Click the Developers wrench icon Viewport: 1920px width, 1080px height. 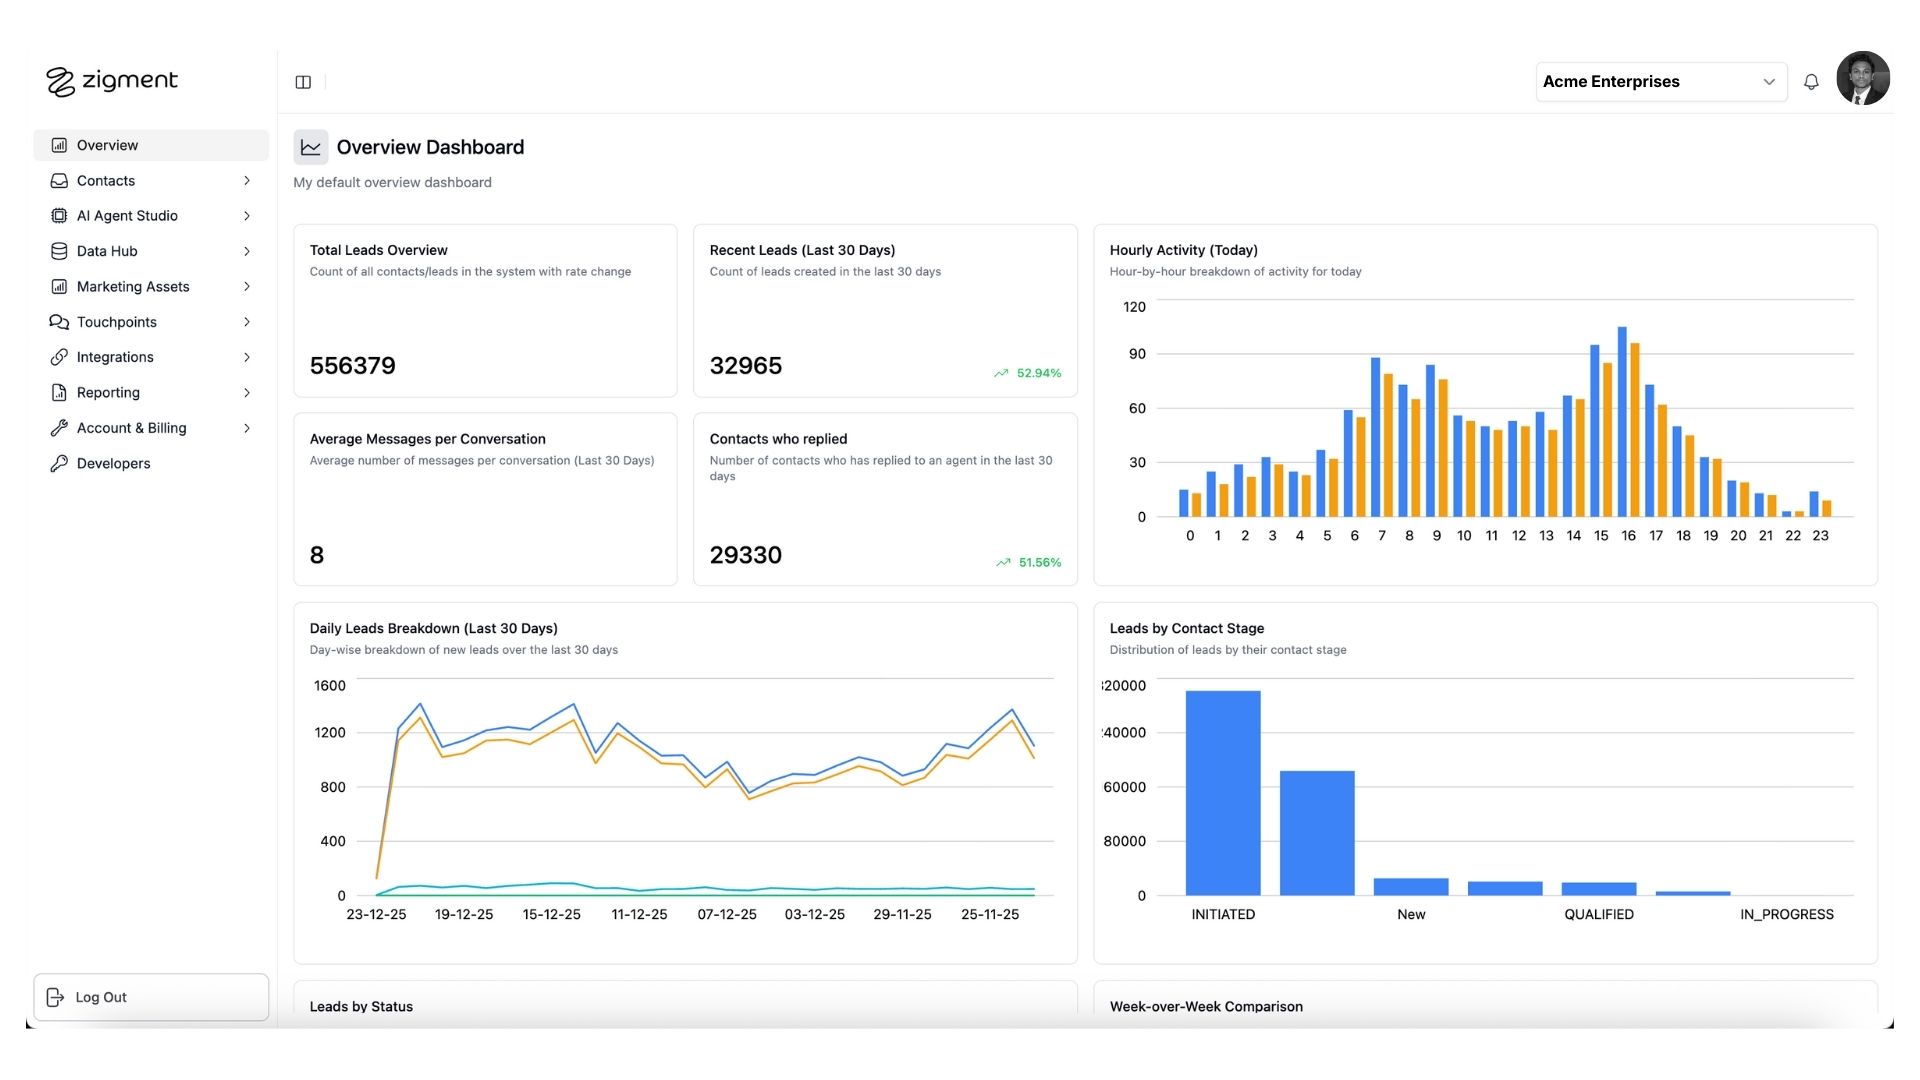tap(59, 463)
